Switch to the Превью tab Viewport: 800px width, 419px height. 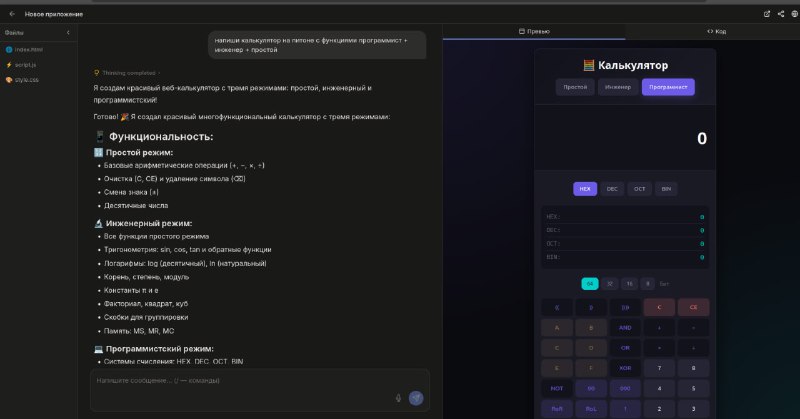(535, 31)
